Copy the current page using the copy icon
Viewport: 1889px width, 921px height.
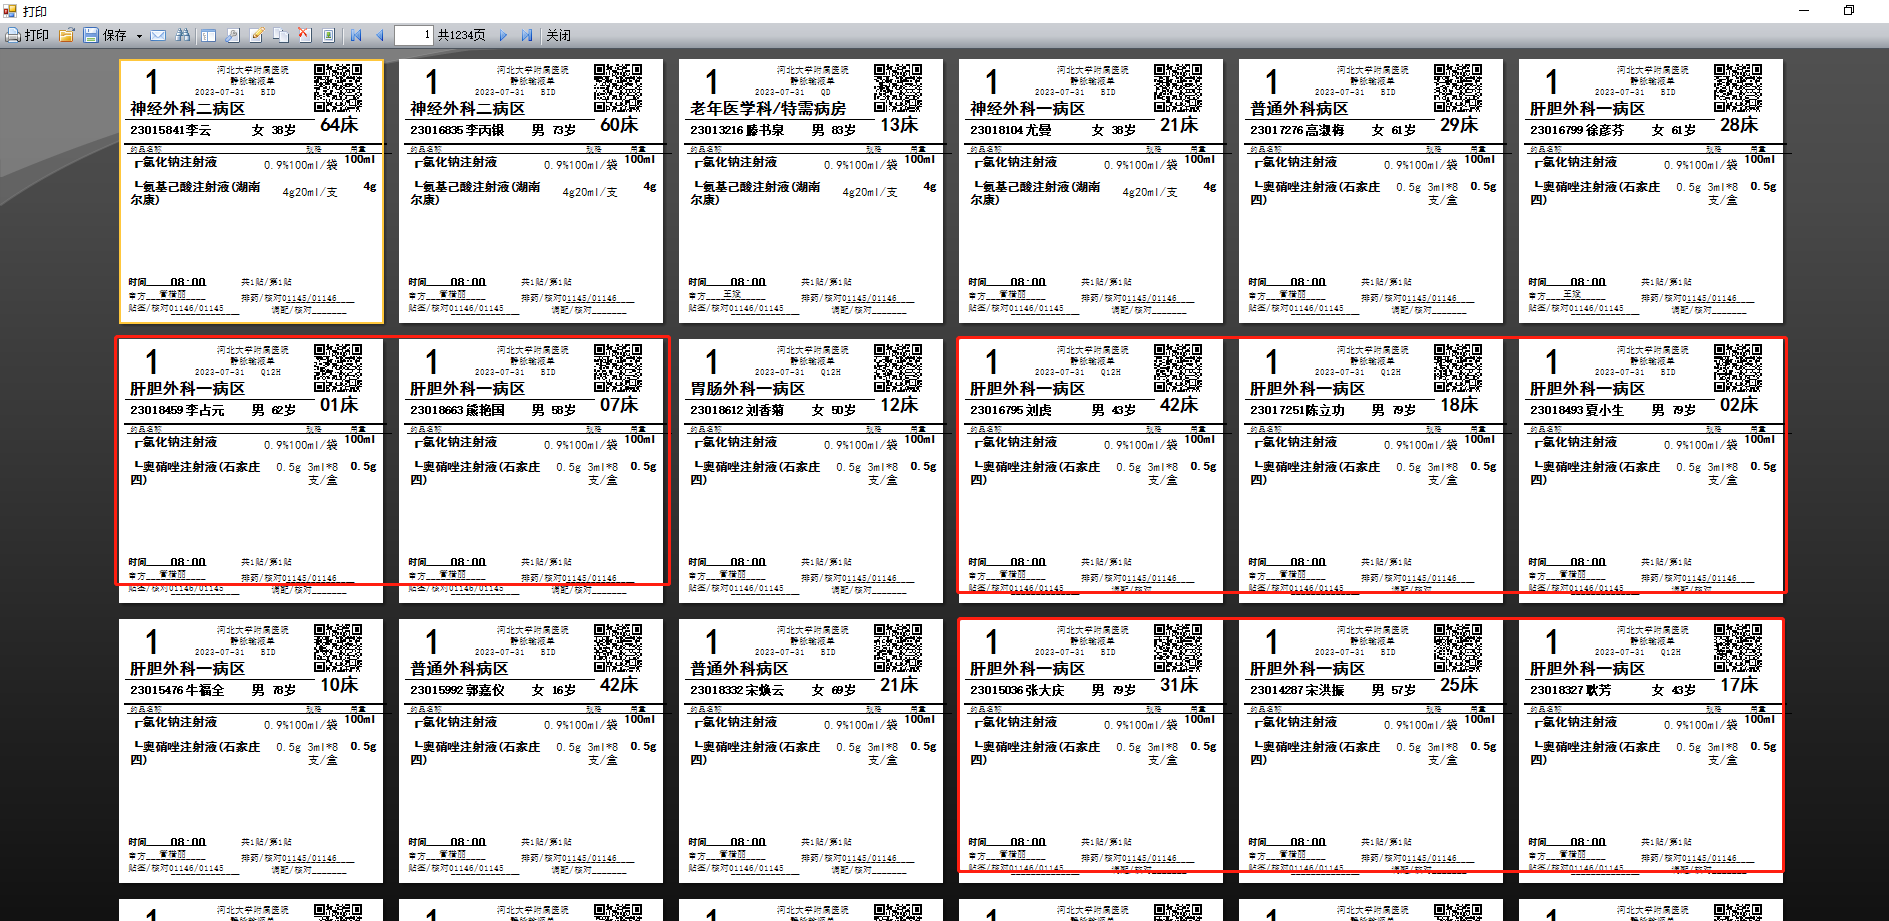(x=281, y=35)
